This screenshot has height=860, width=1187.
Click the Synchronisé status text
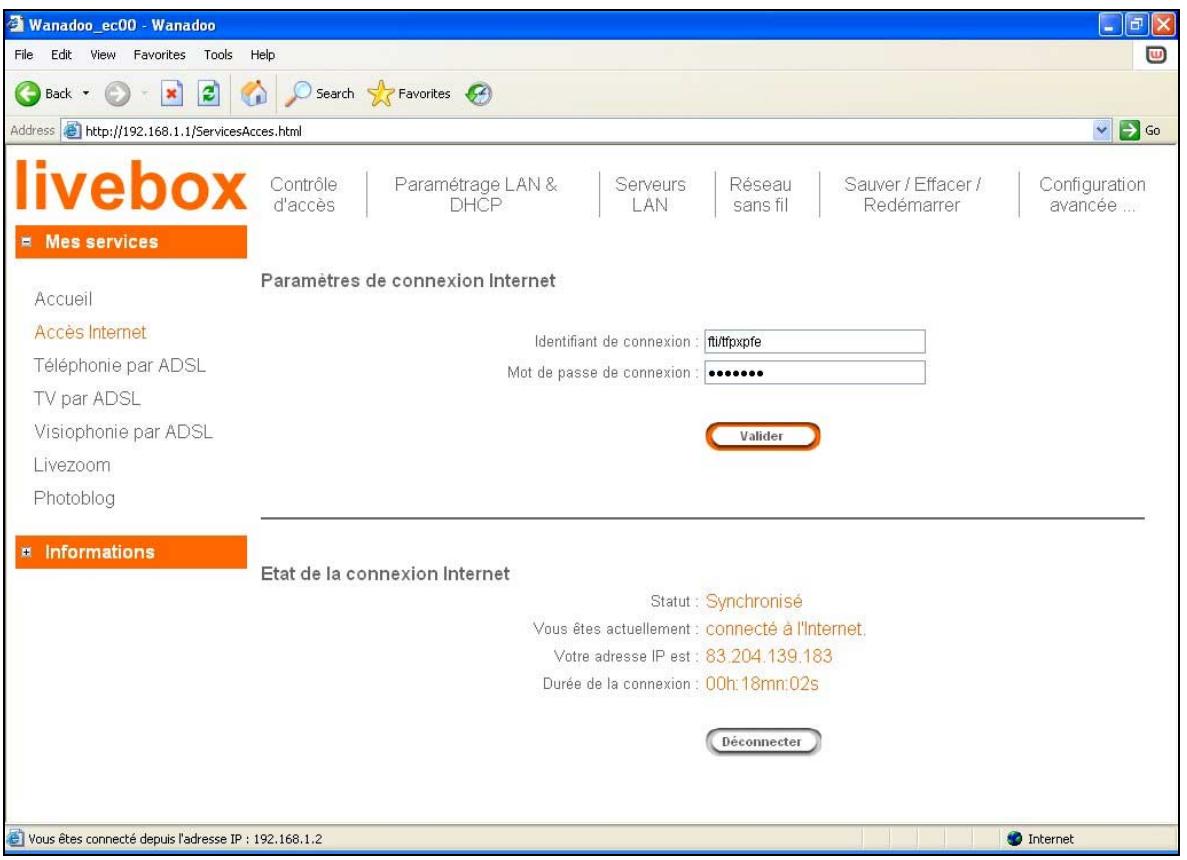(754, 602)
